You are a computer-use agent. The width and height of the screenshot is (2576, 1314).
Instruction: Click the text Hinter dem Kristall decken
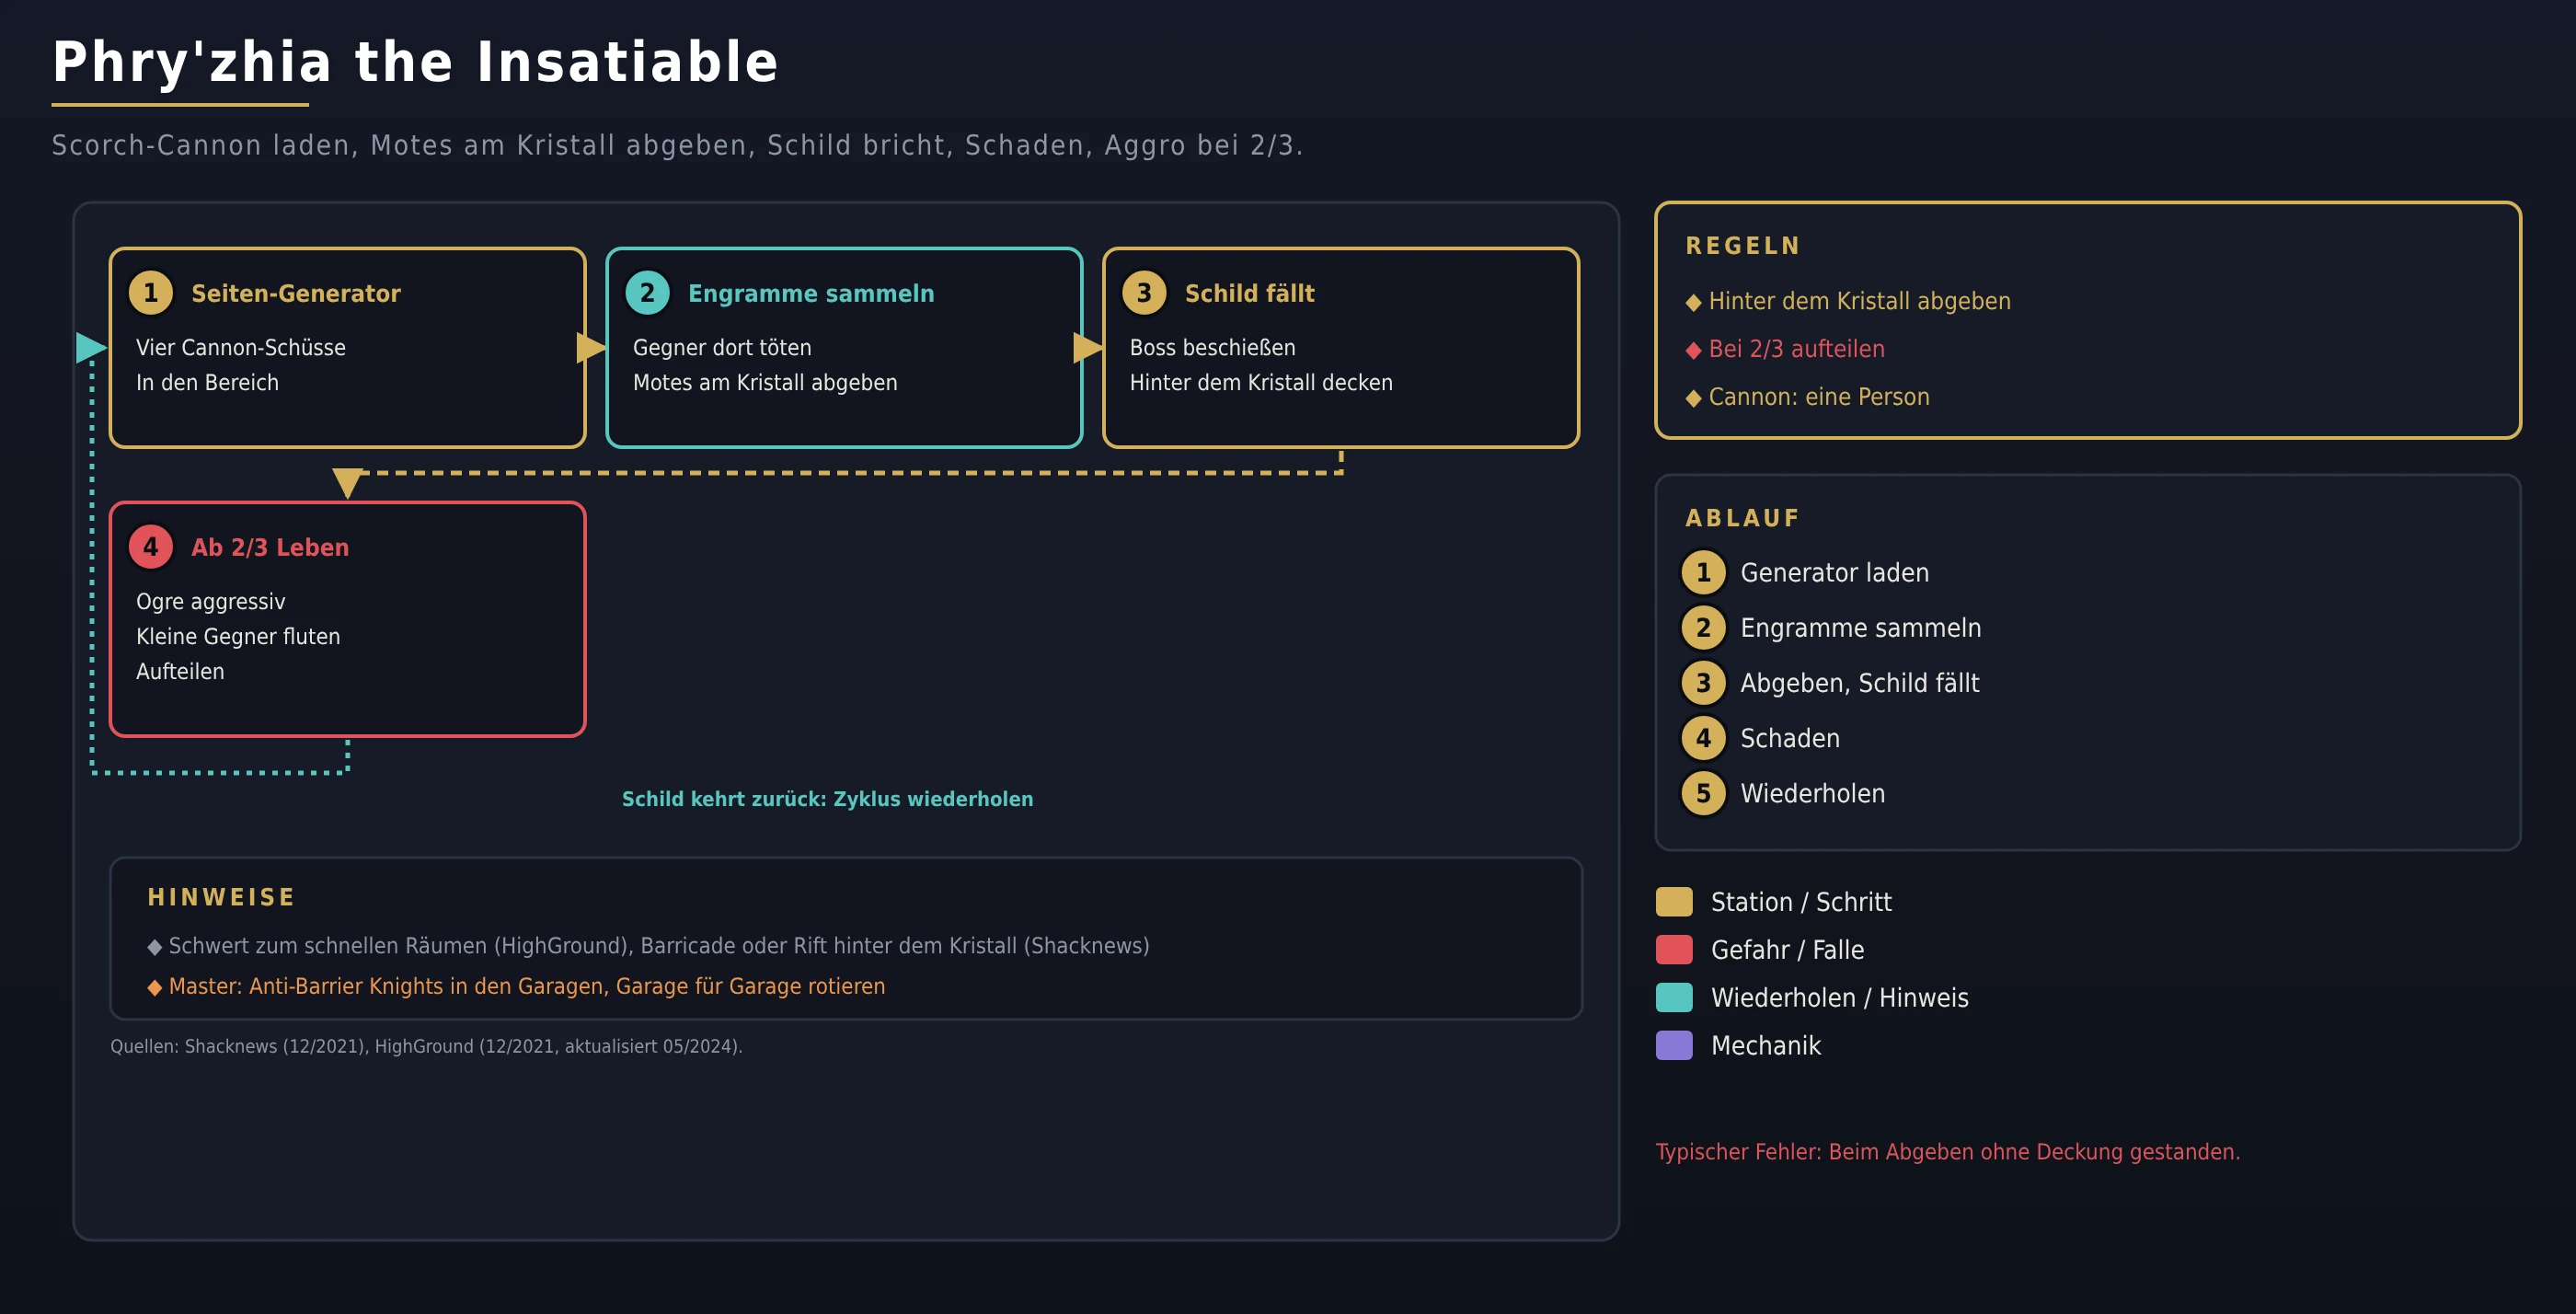coord(1261,382)
